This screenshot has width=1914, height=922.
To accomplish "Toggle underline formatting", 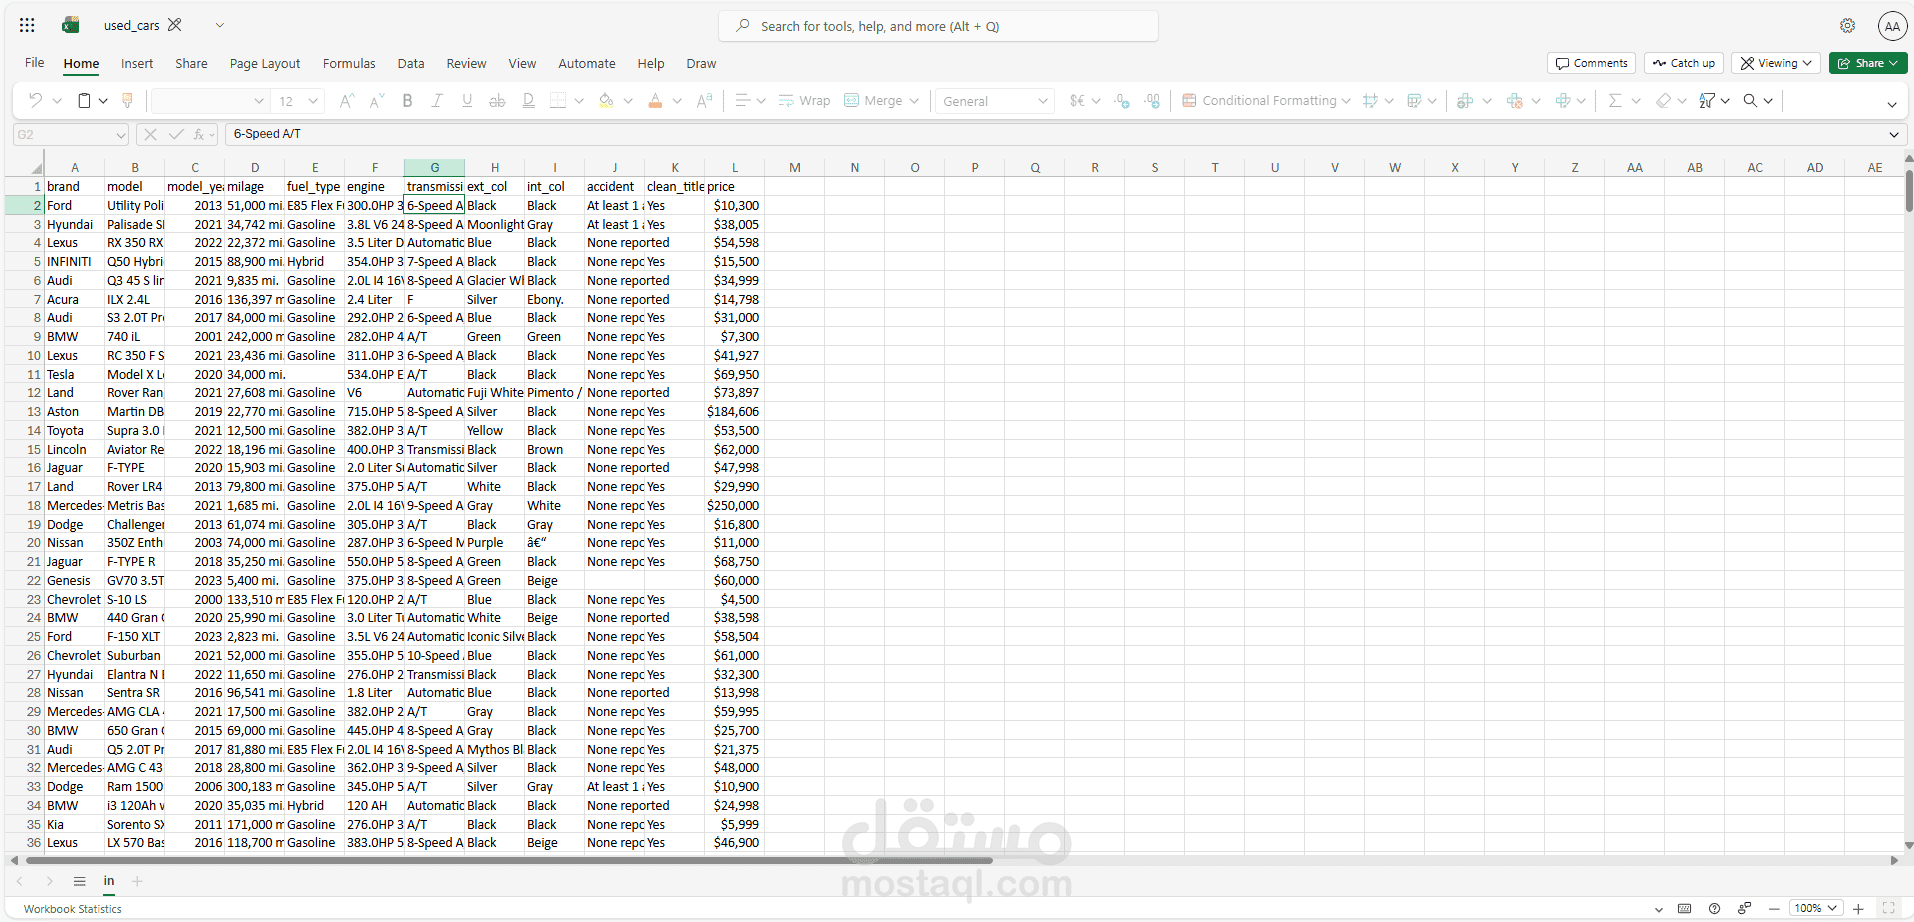I will [467, 101].
